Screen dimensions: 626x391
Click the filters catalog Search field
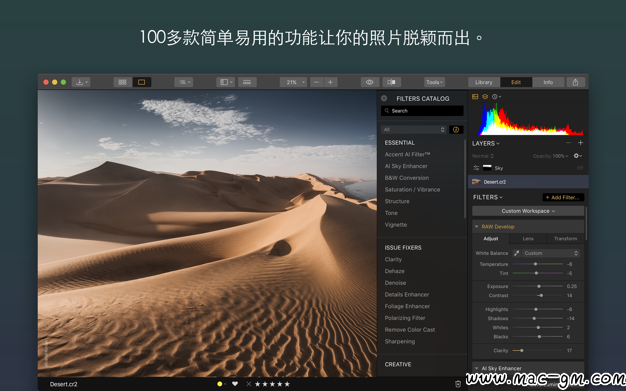[x=422, y=111]
